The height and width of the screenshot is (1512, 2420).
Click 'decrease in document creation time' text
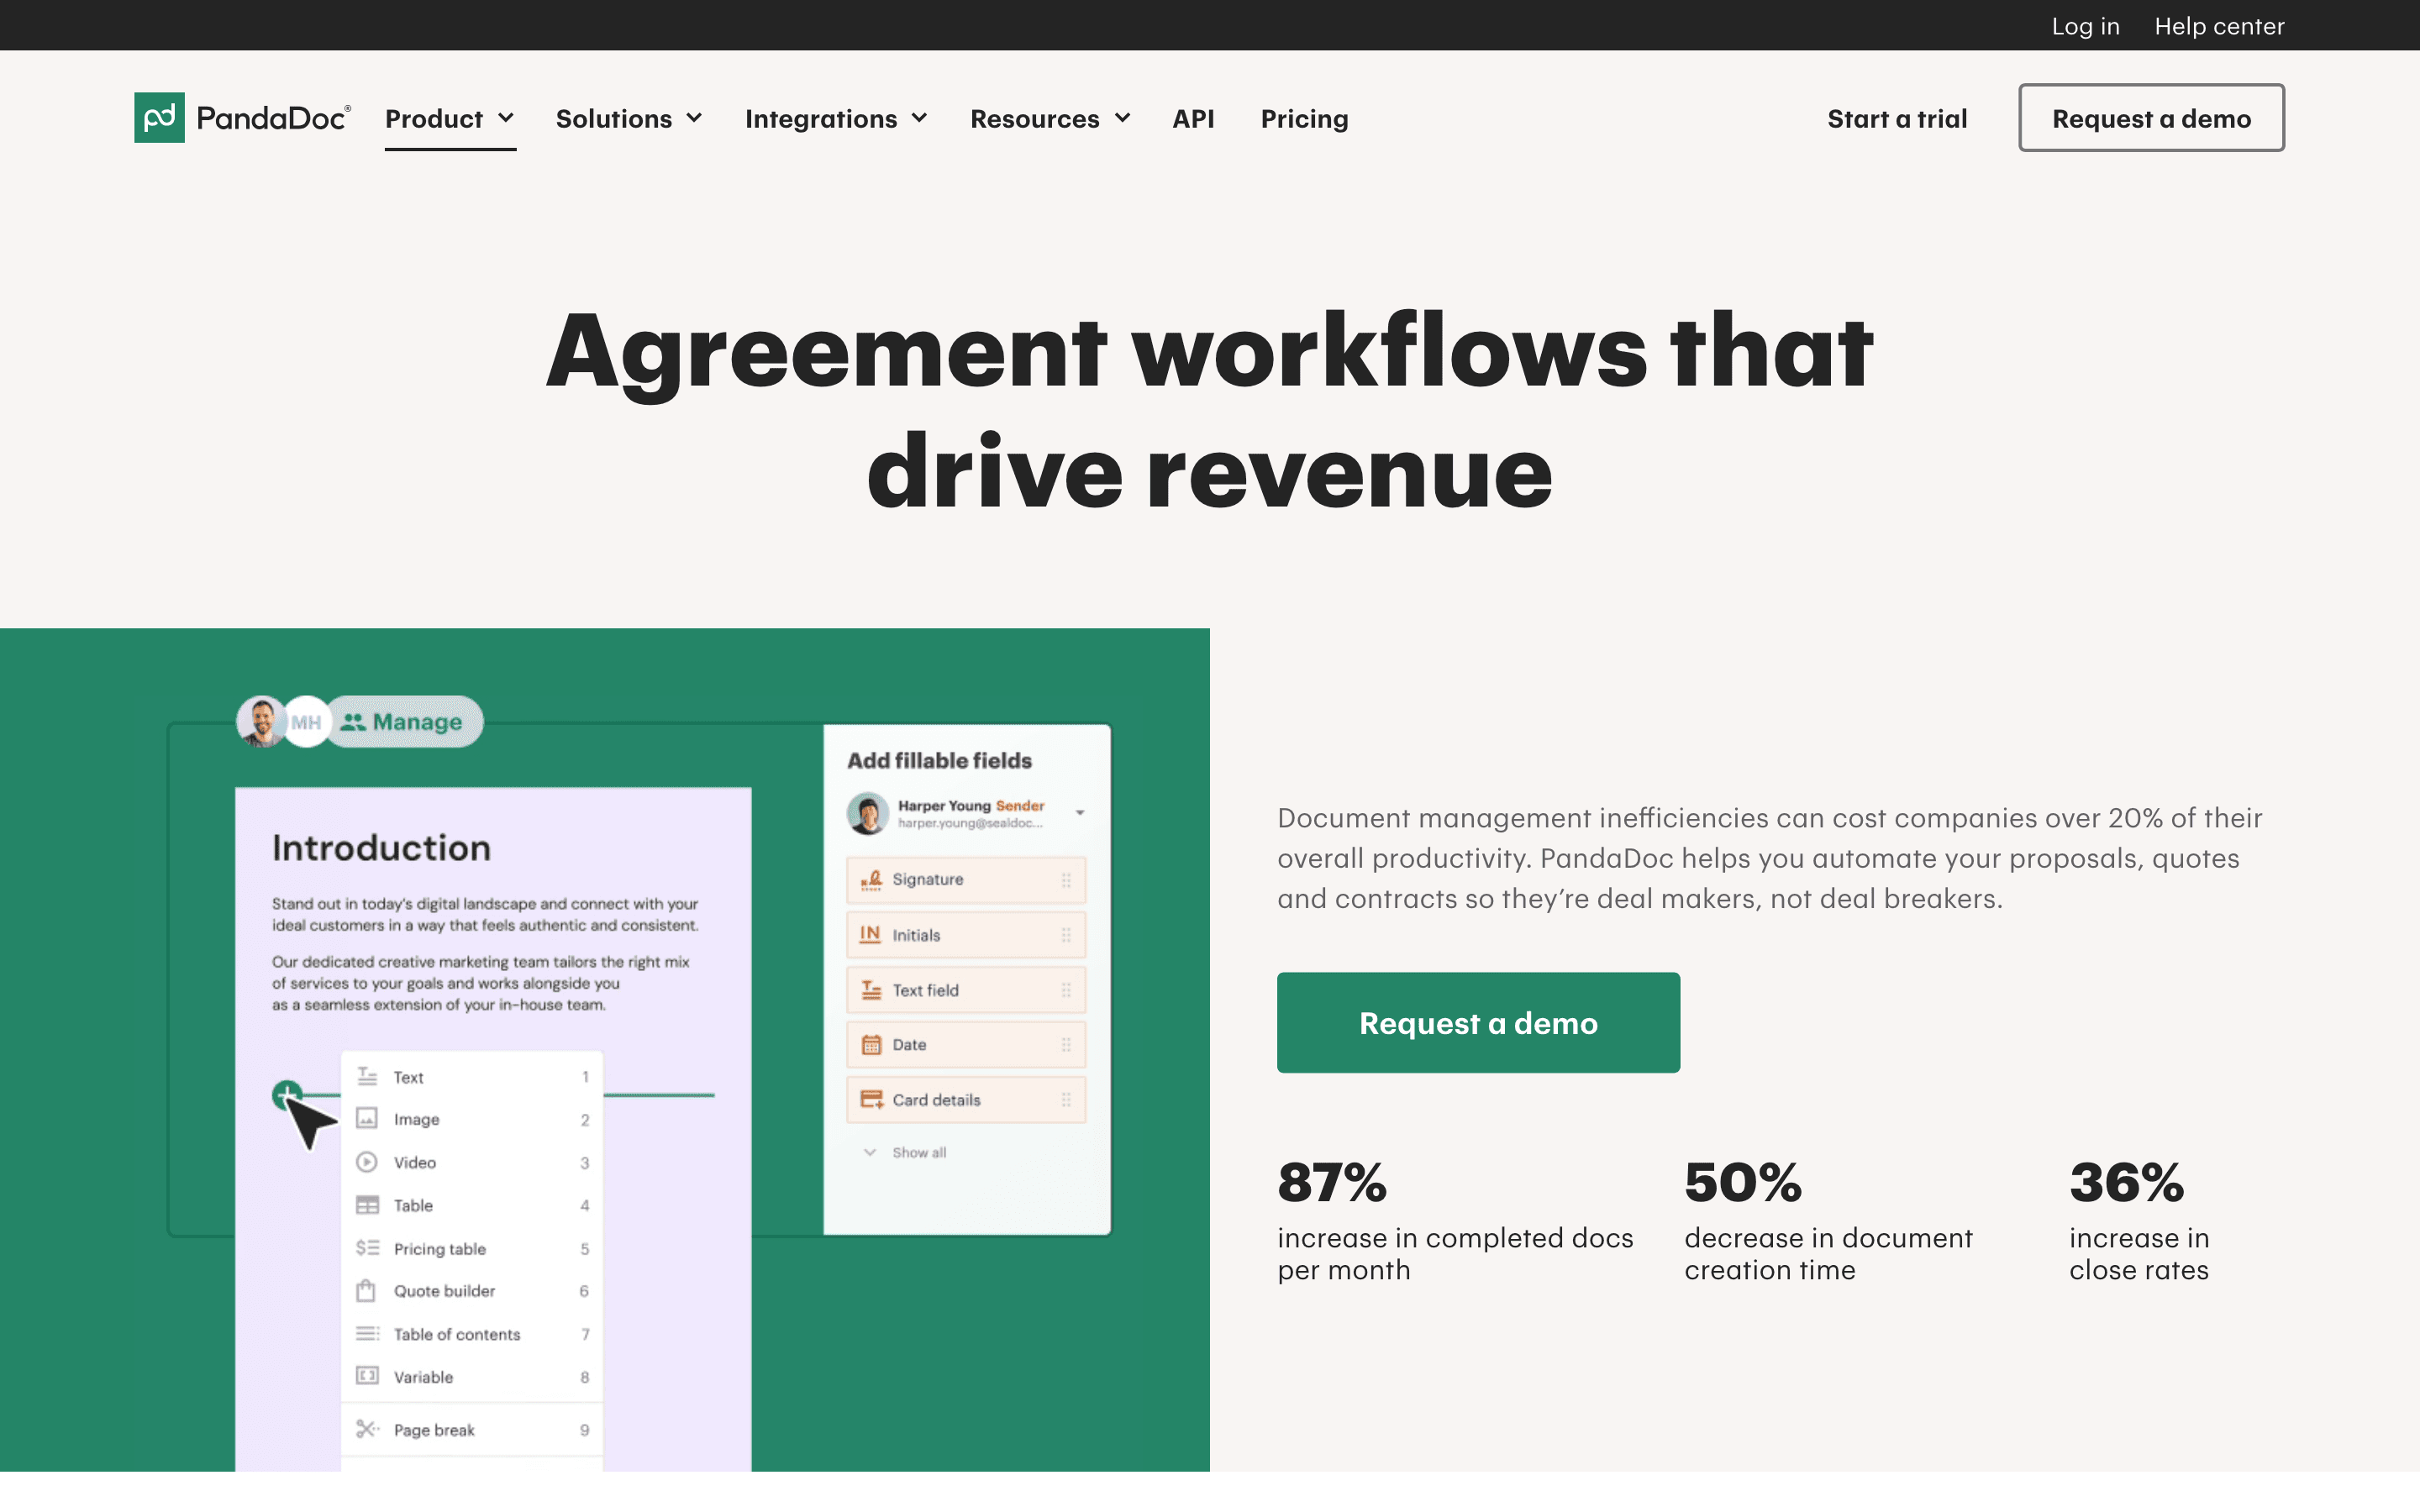pyautogui.click(x=1828, y=1254)
